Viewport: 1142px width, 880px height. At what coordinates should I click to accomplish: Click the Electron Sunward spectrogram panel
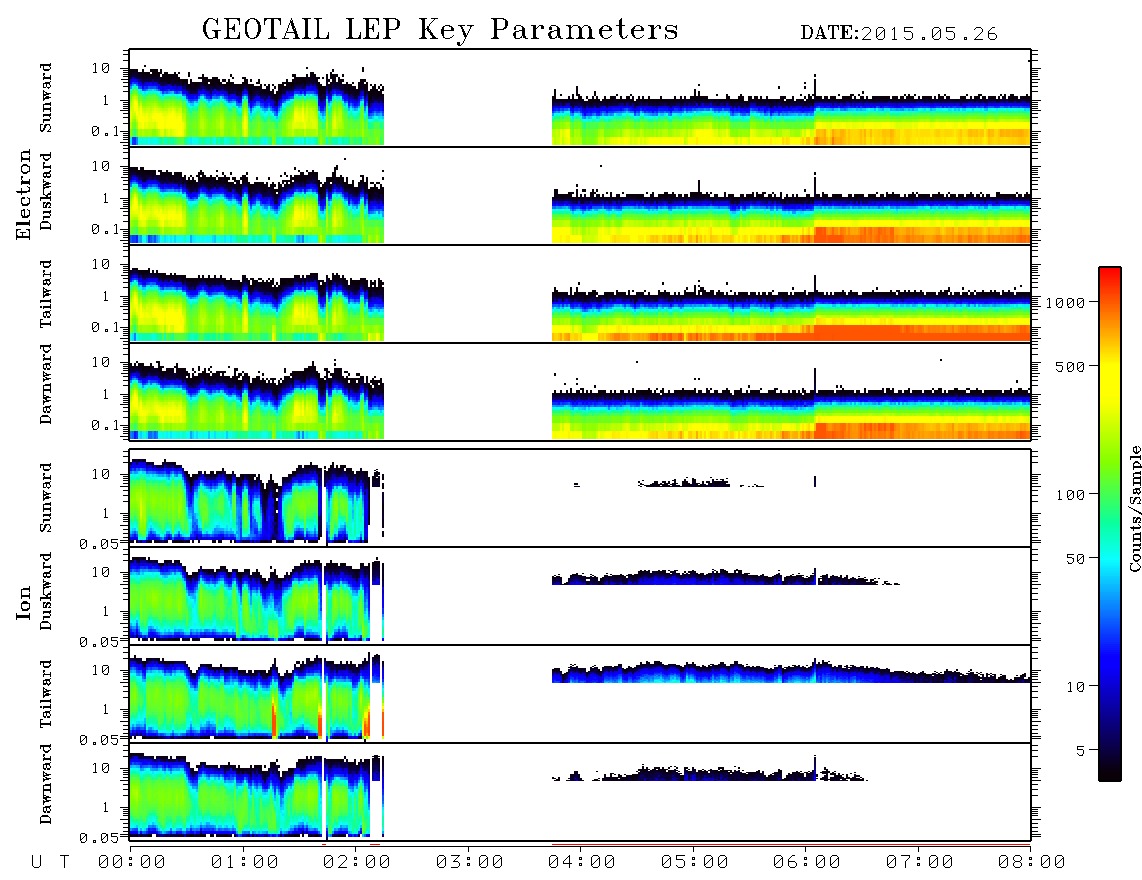(x=580, y=98)
